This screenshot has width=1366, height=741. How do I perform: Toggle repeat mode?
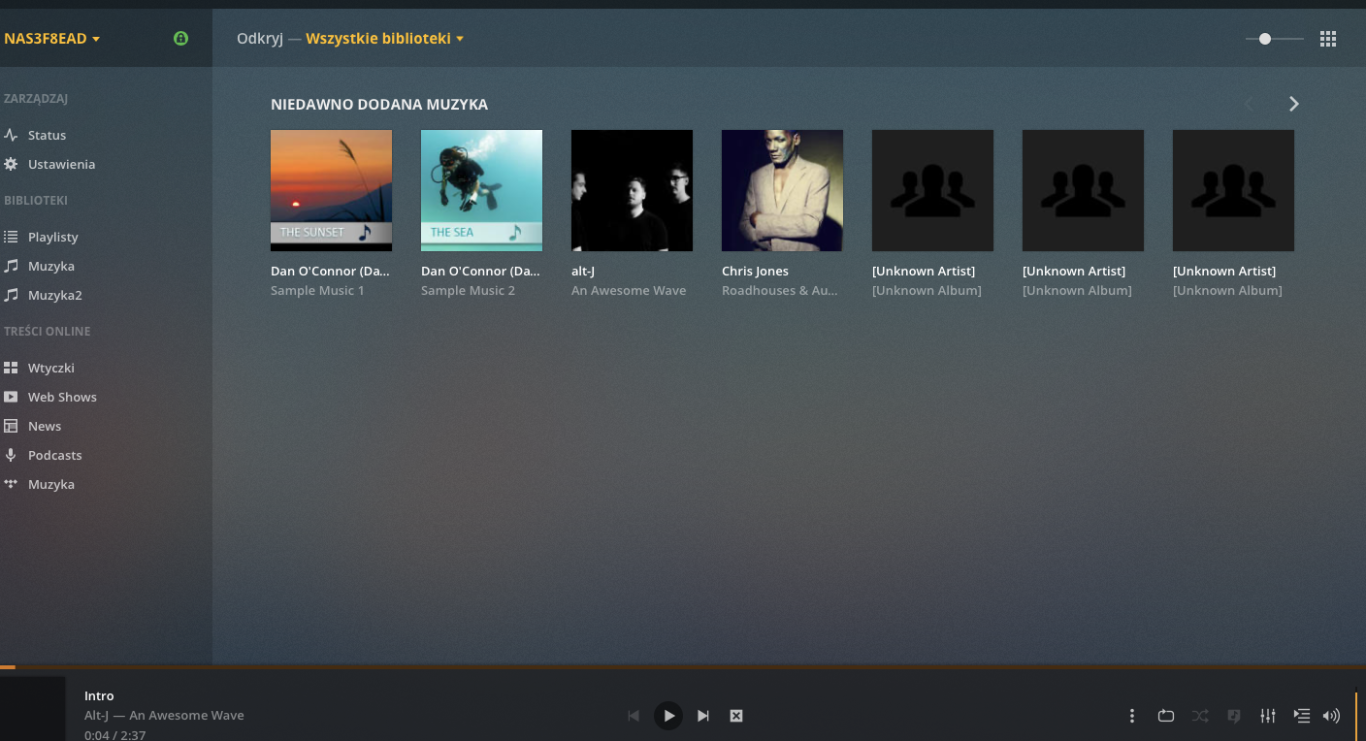point(1166,716)
